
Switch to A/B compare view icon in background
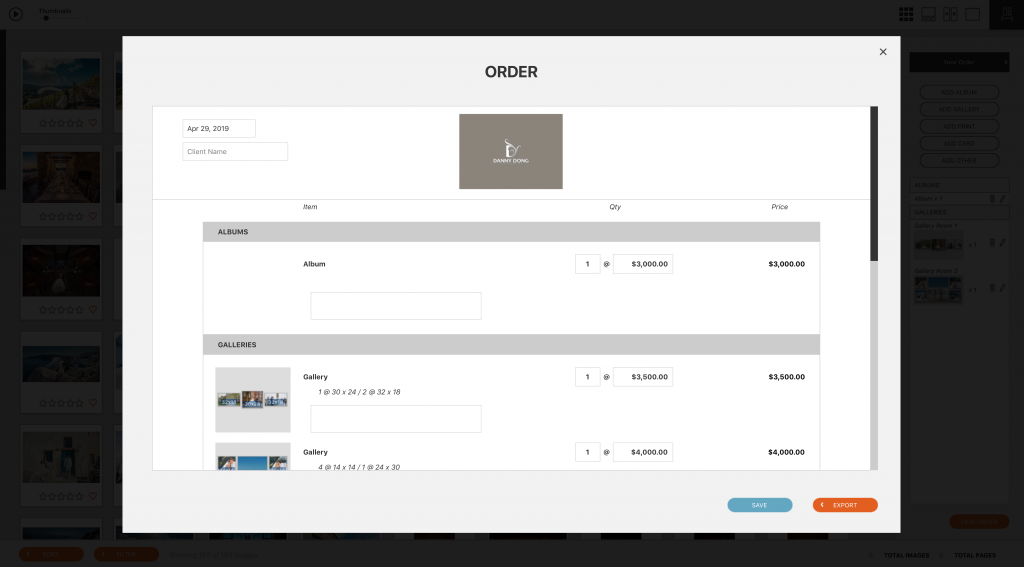pos(950,14)
